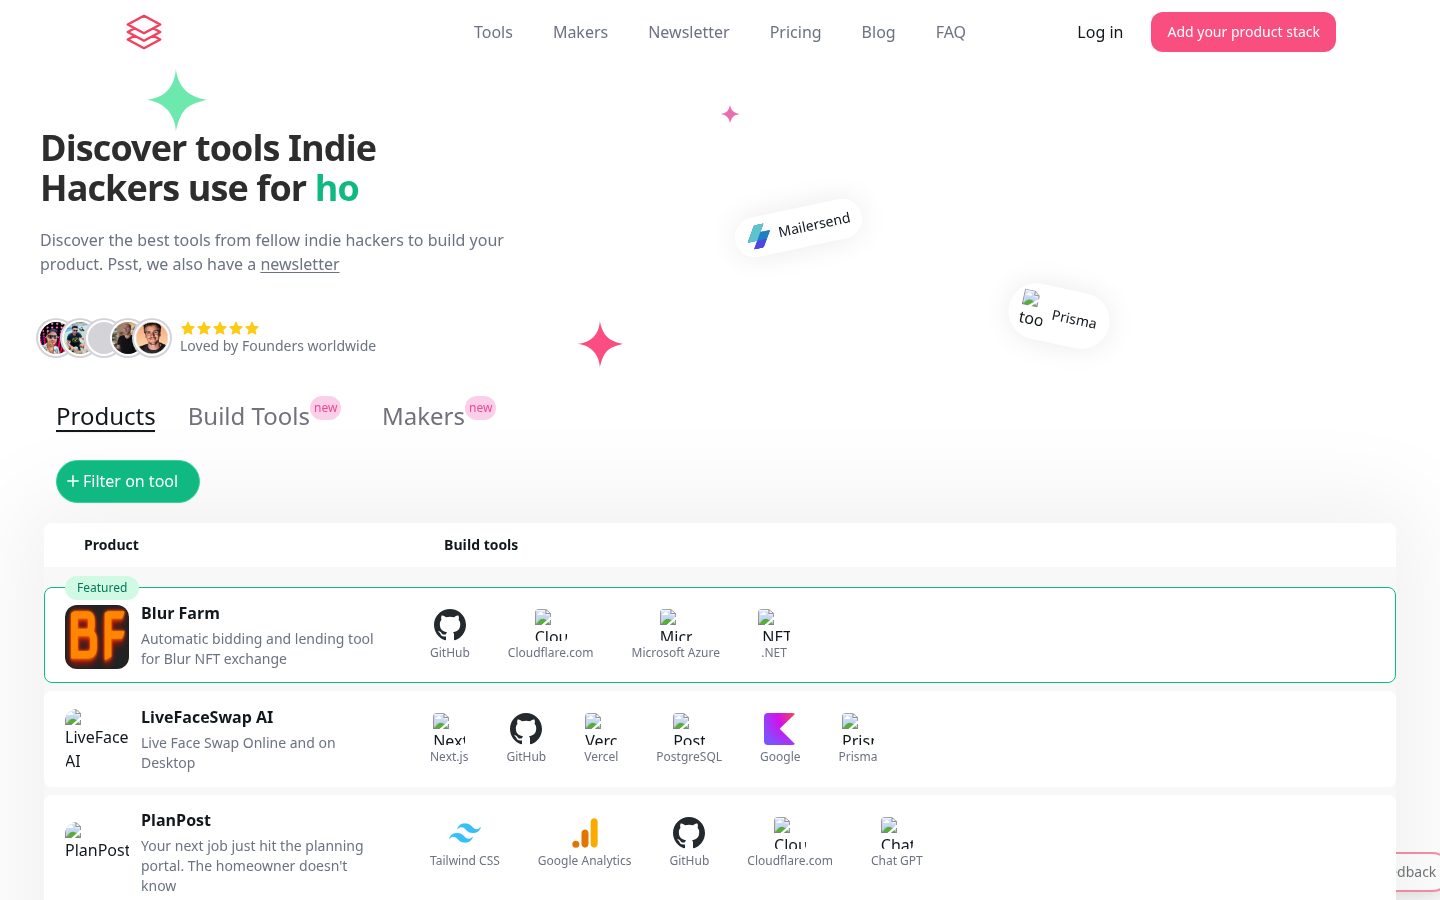Click the Log in link
The image size is (1440, 900).
tap(1100, 32)
